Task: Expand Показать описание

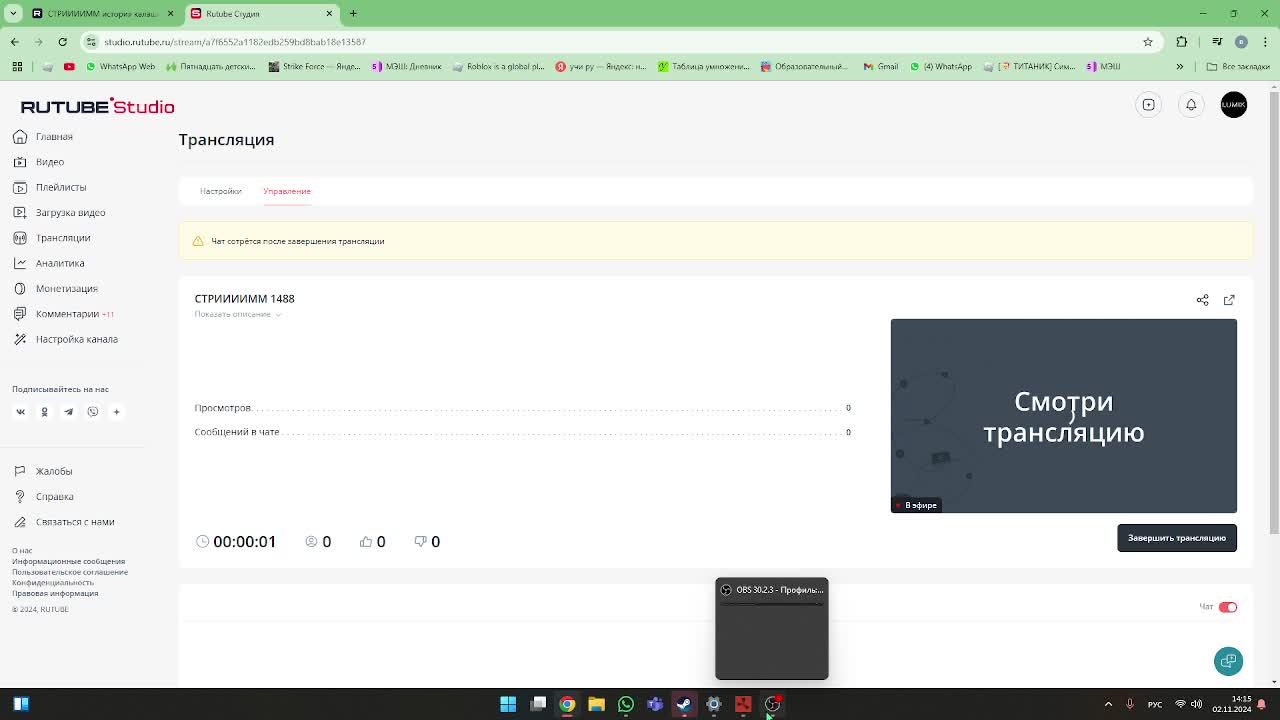Action: (x=238, y=314)
